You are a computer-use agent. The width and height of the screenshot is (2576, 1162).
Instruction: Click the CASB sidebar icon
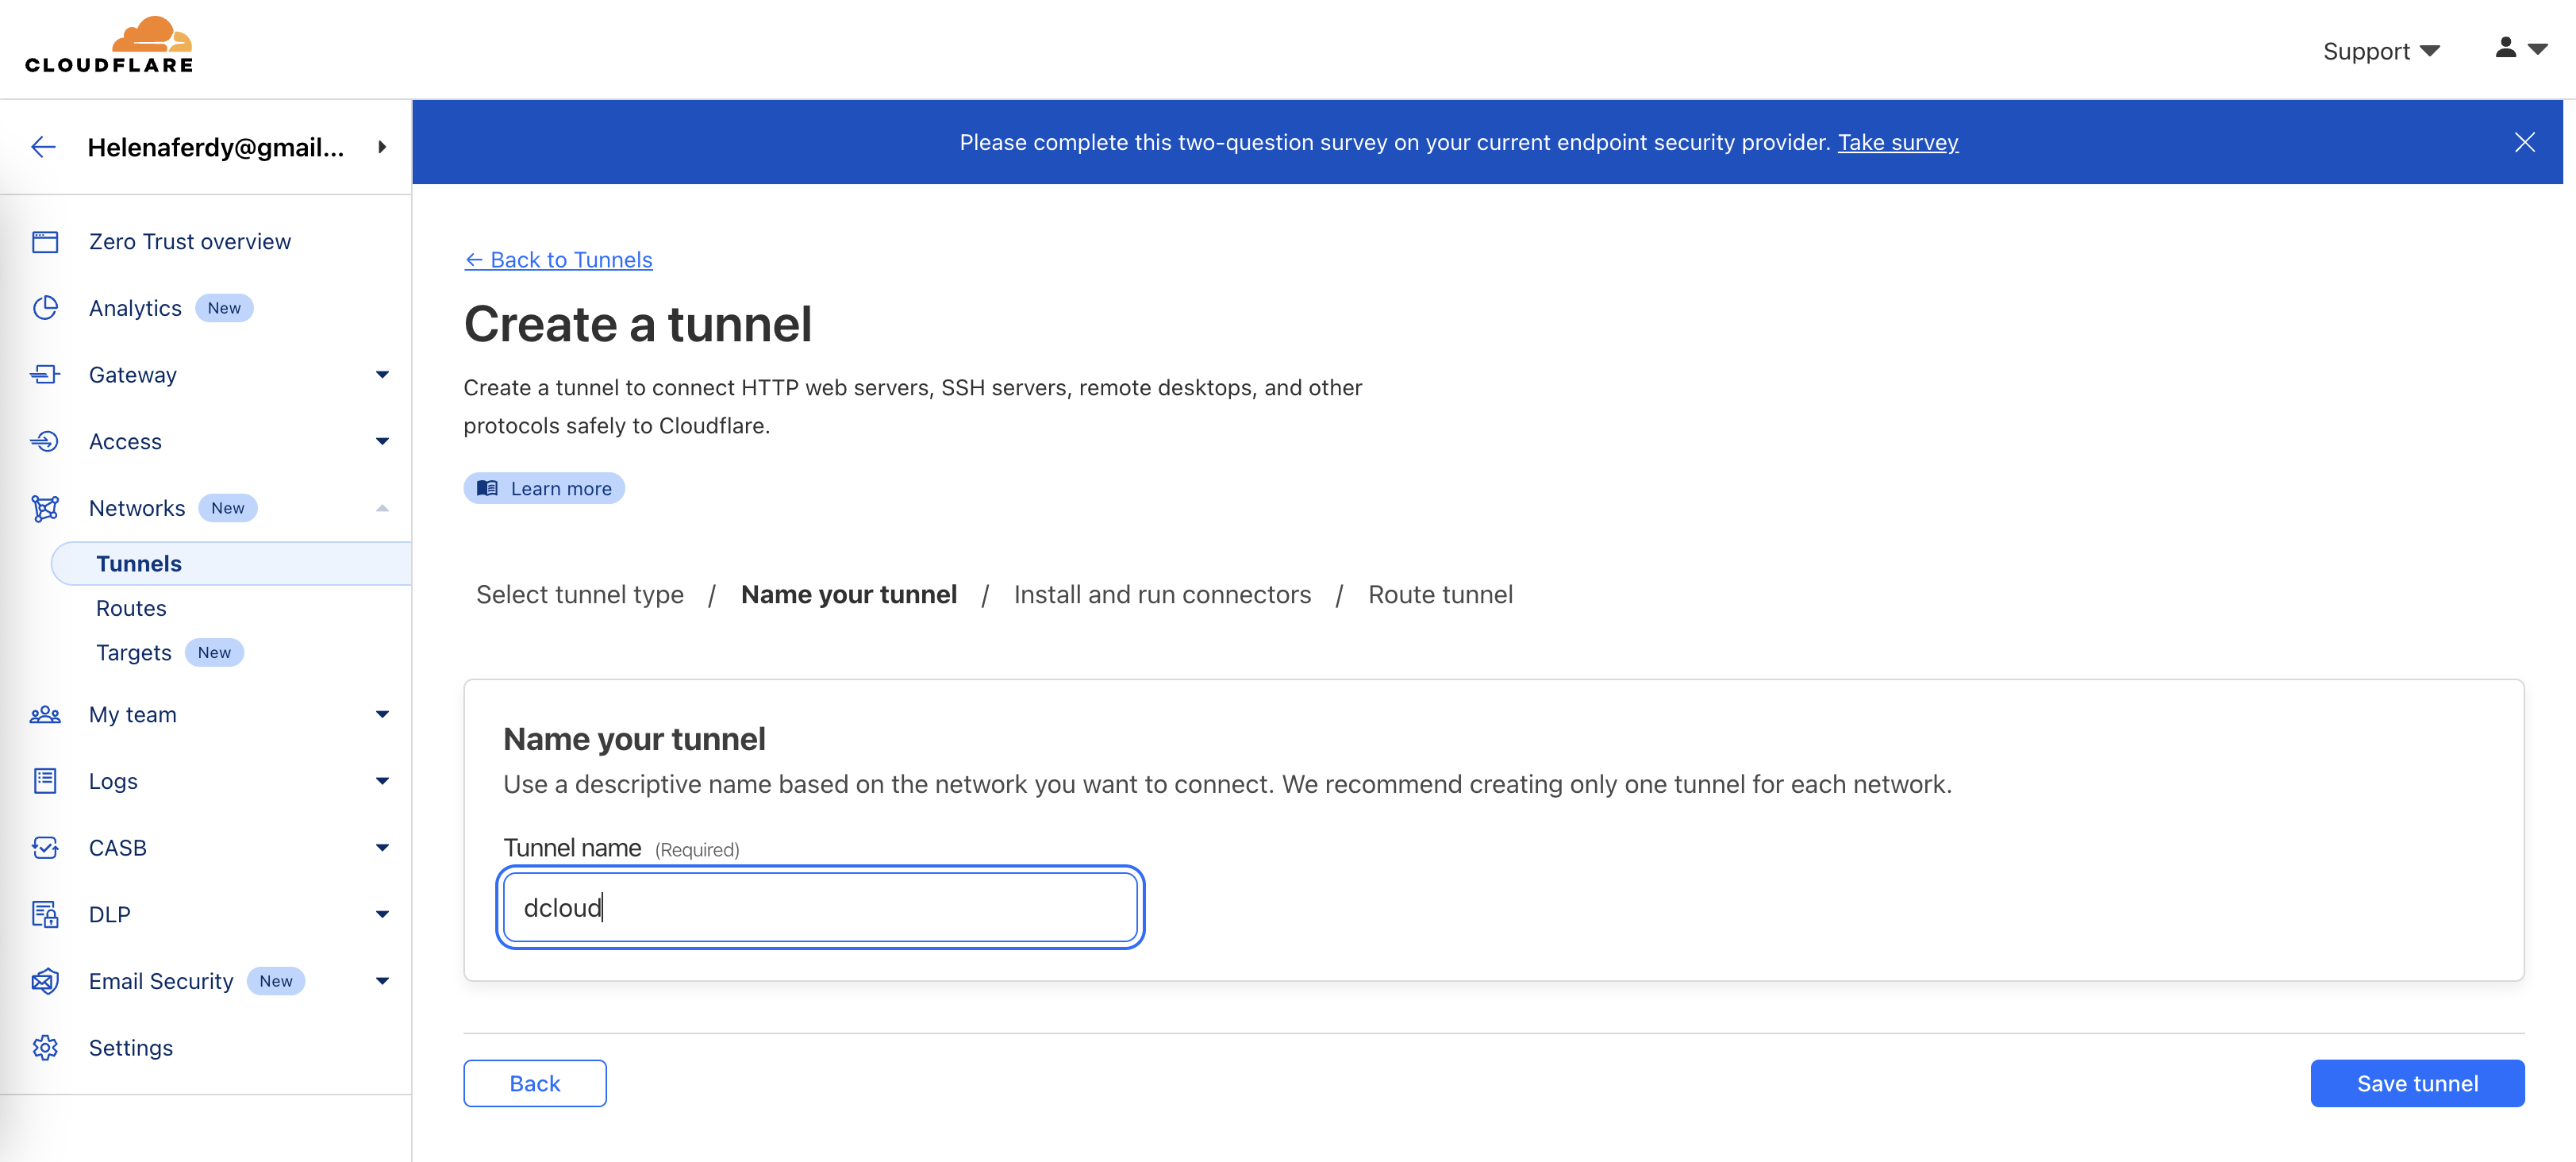tap(45, 848)
